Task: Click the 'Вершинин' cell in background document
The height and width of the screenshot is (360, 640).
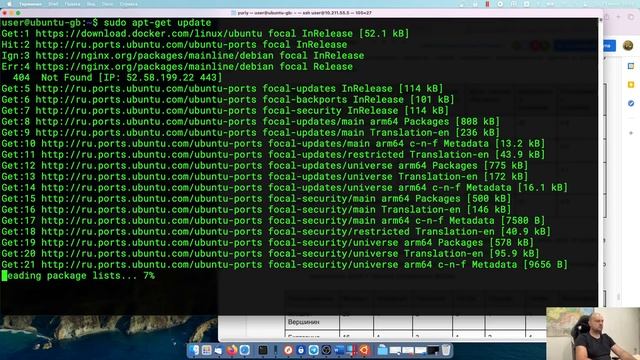Action: coord(304,322)
